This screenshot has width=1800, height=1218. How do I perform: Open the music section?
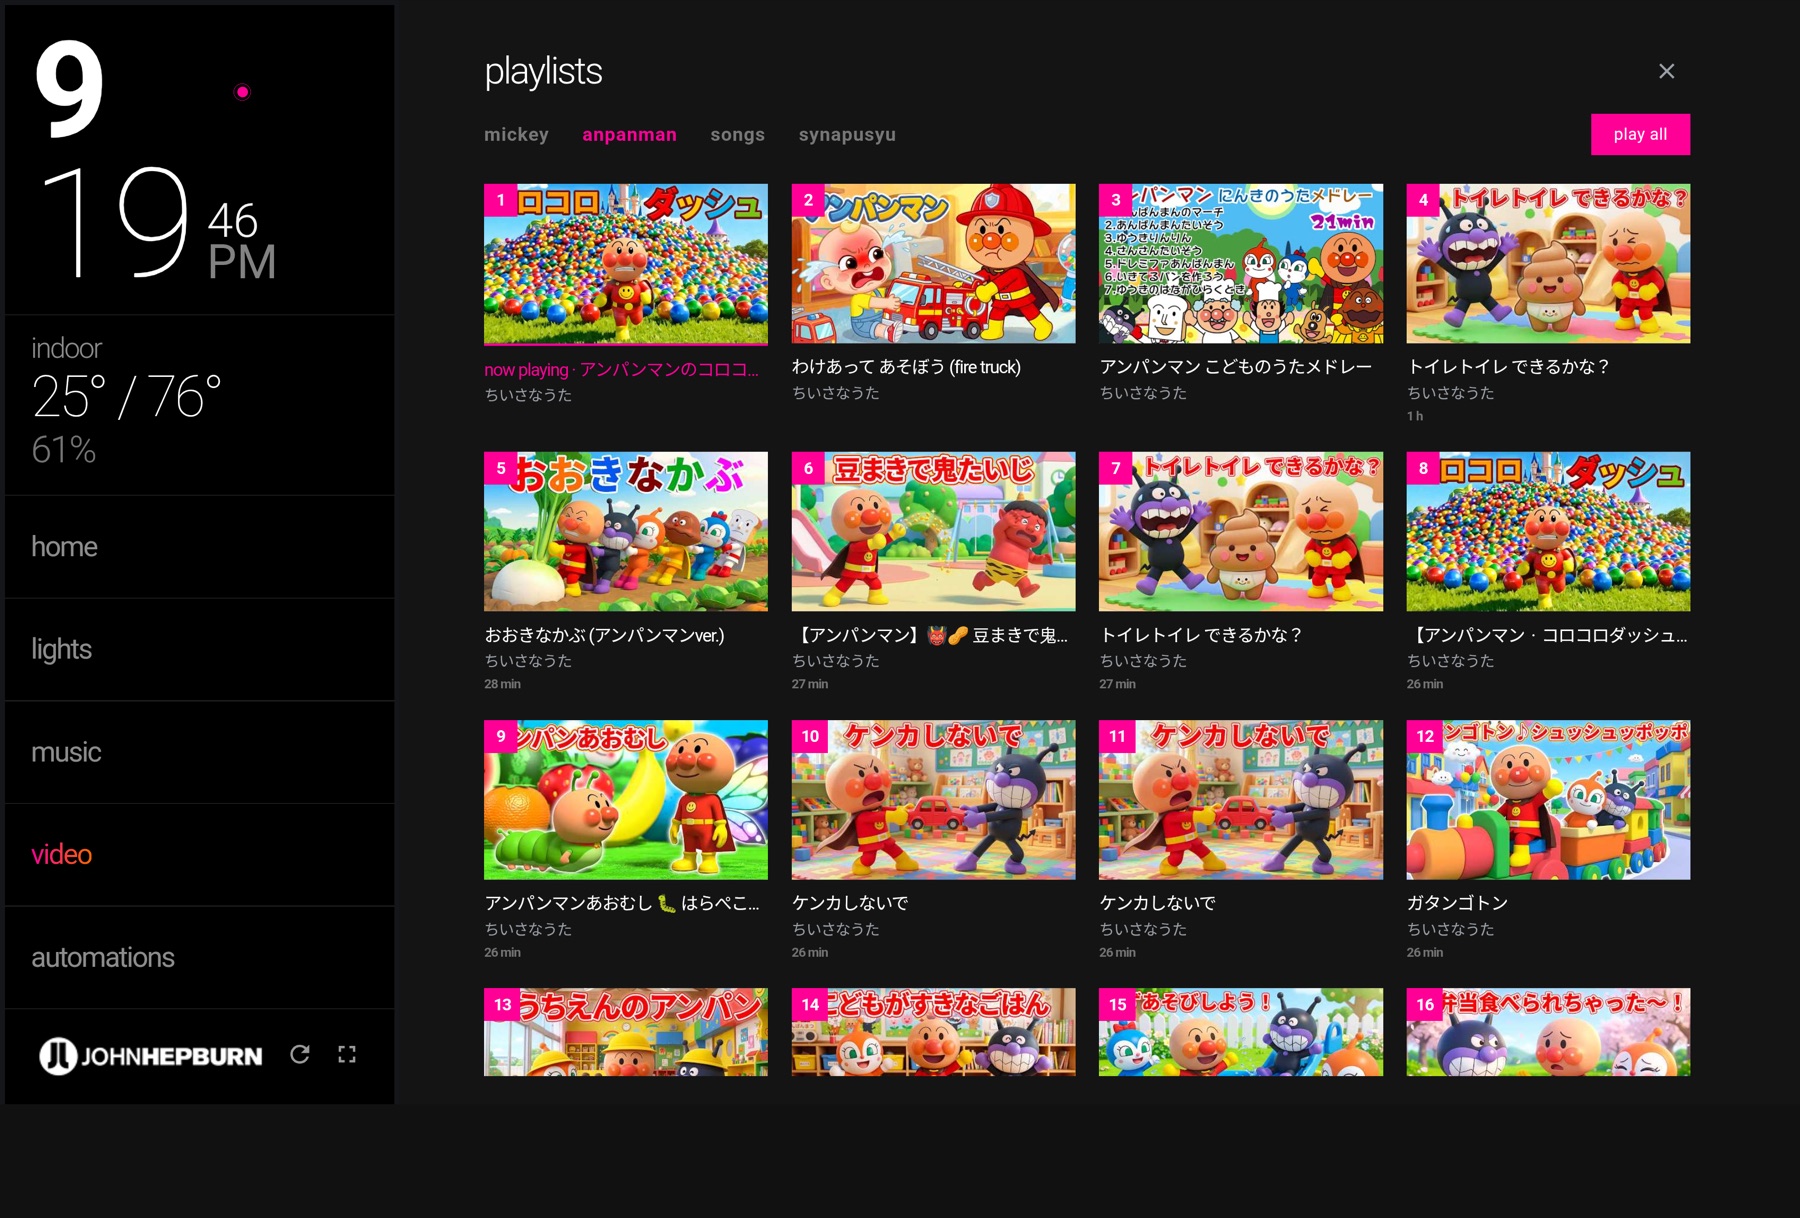tap(199, 752)
